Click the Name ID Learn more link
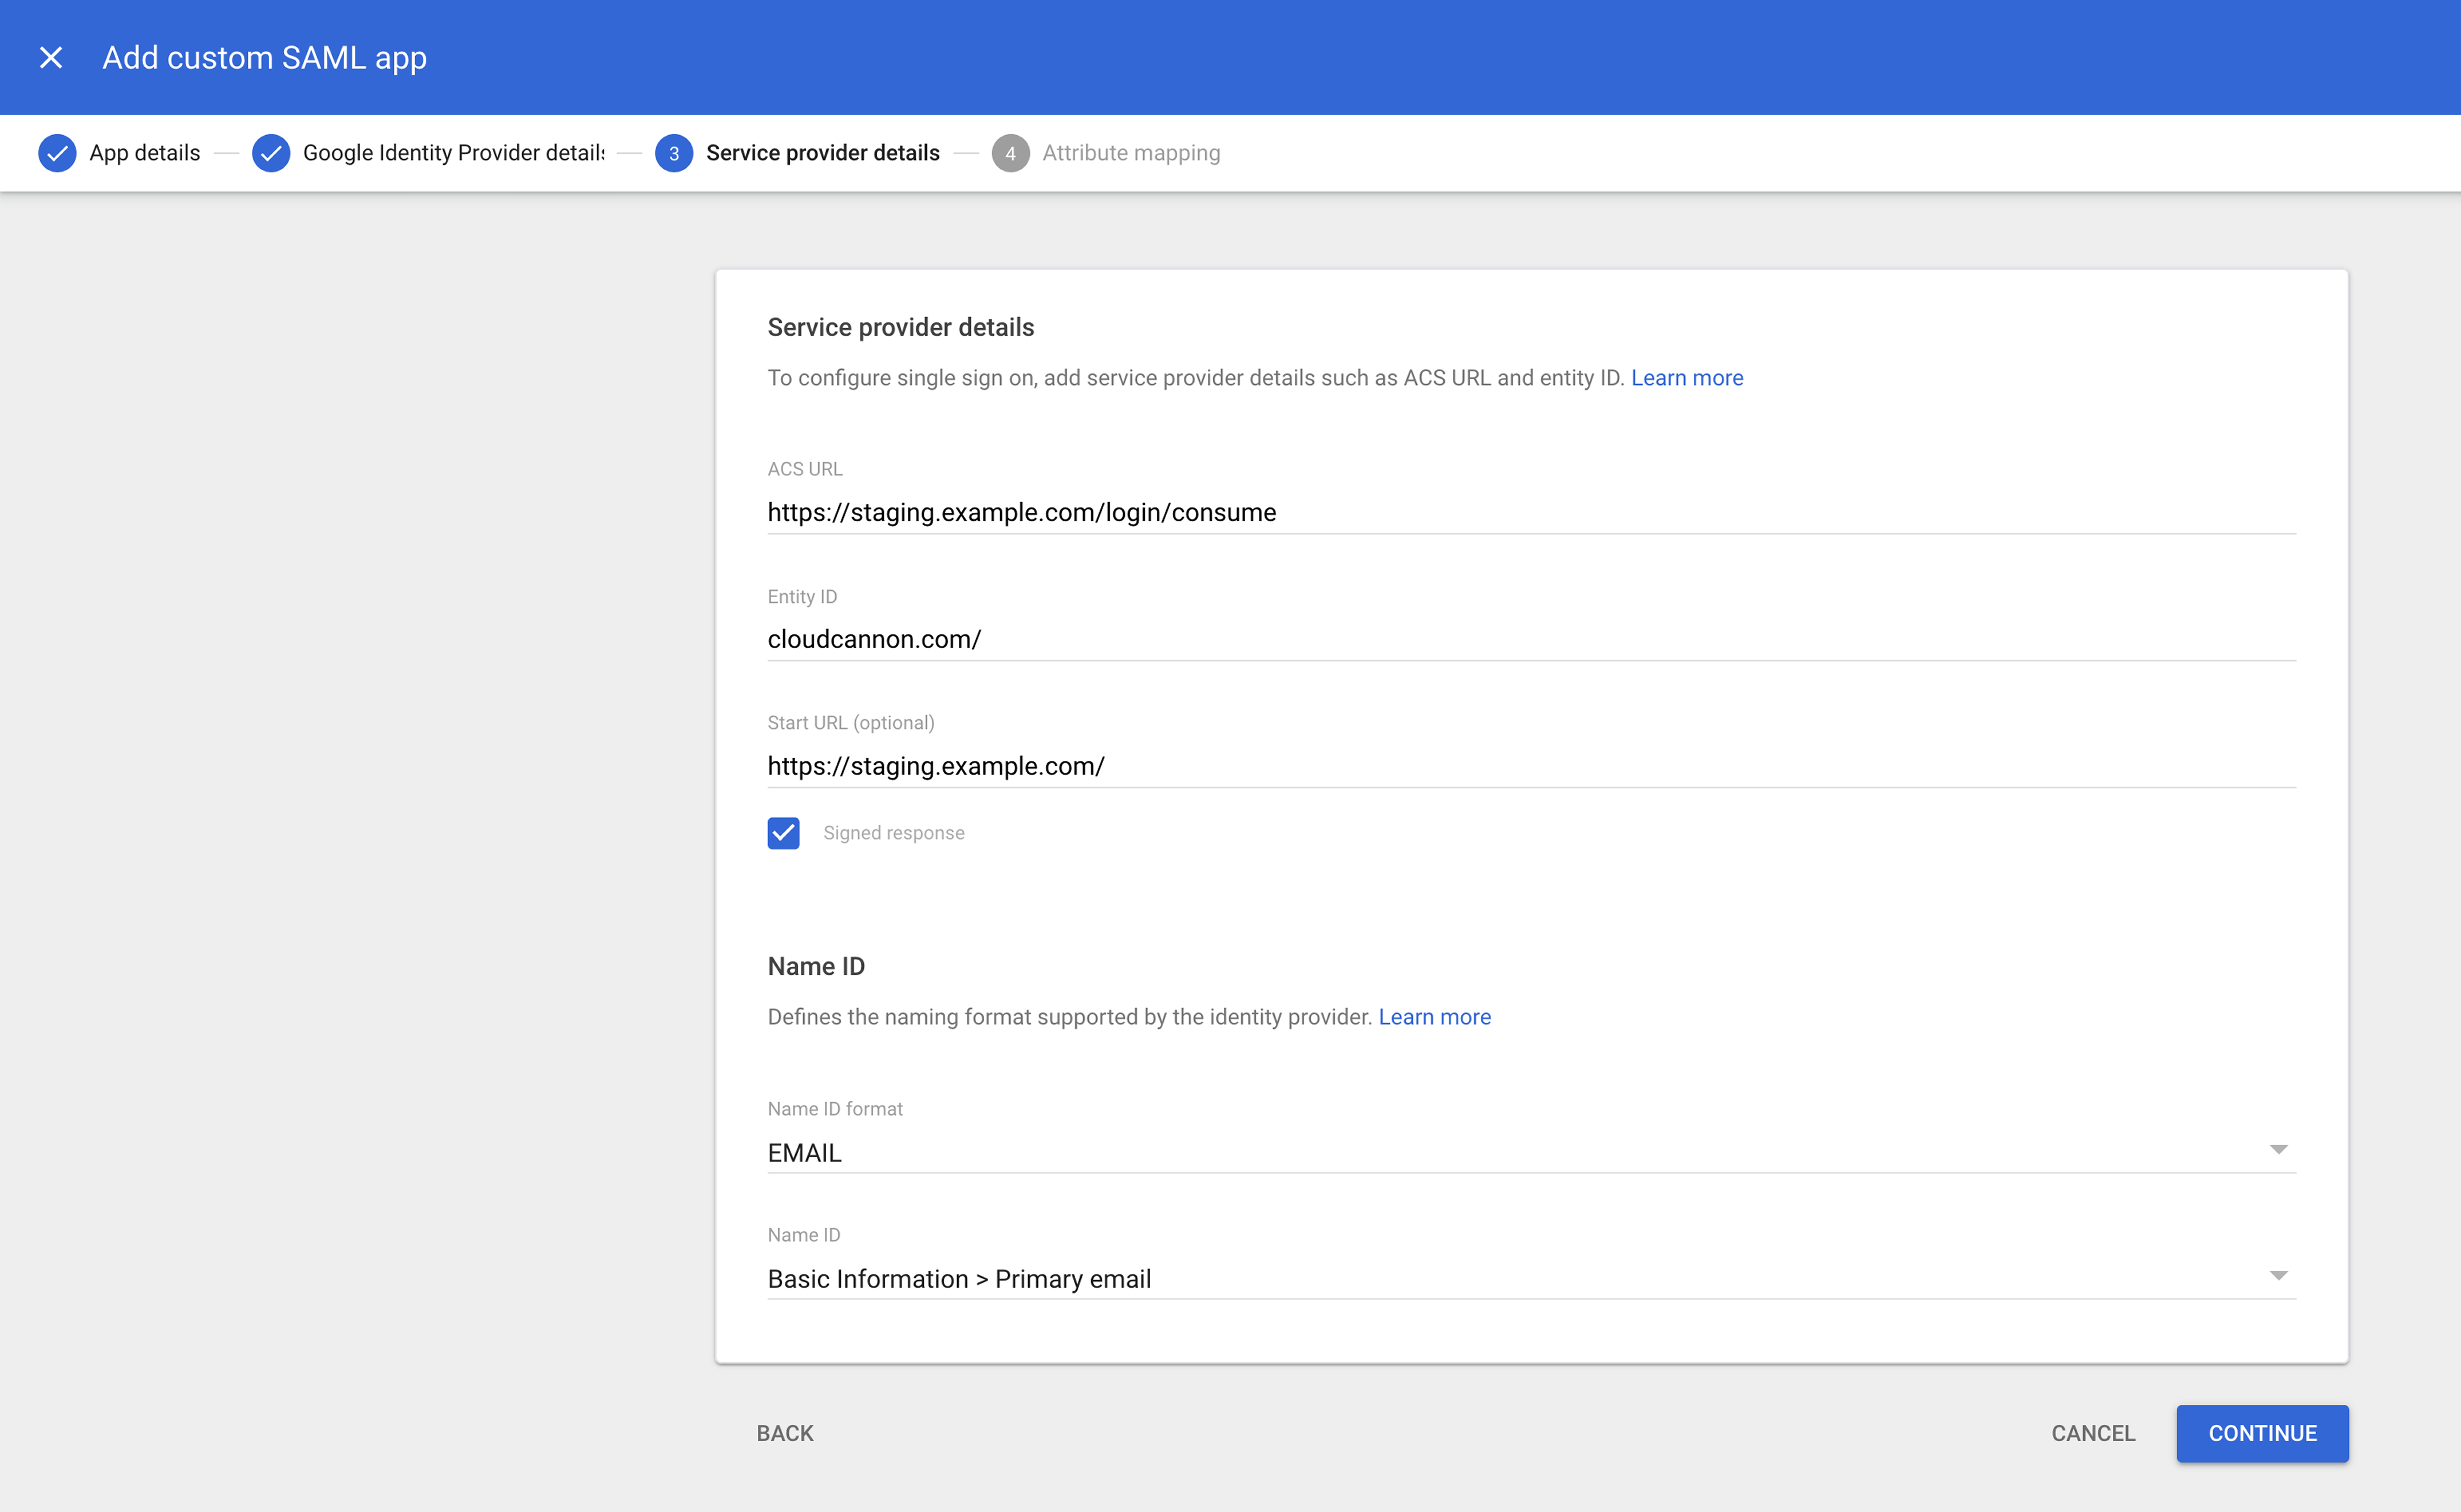Screen dimensions: 2461x1512 tap(1434, 1016)
